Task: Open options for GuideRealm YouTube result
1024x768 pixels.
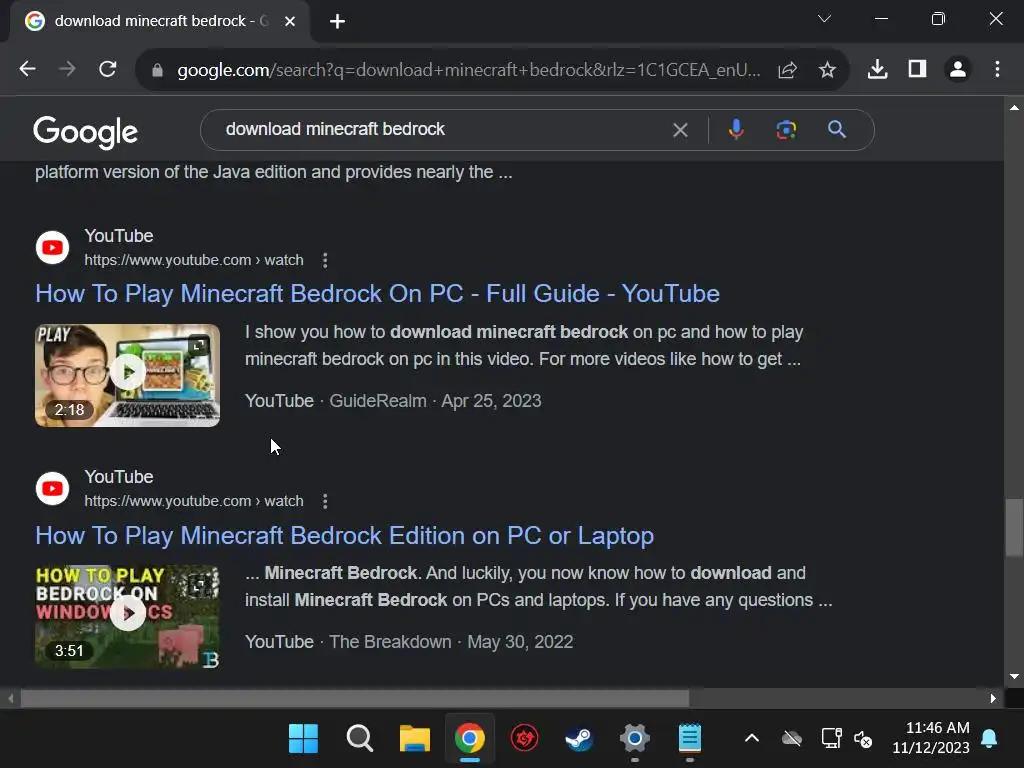Action: 325,261
